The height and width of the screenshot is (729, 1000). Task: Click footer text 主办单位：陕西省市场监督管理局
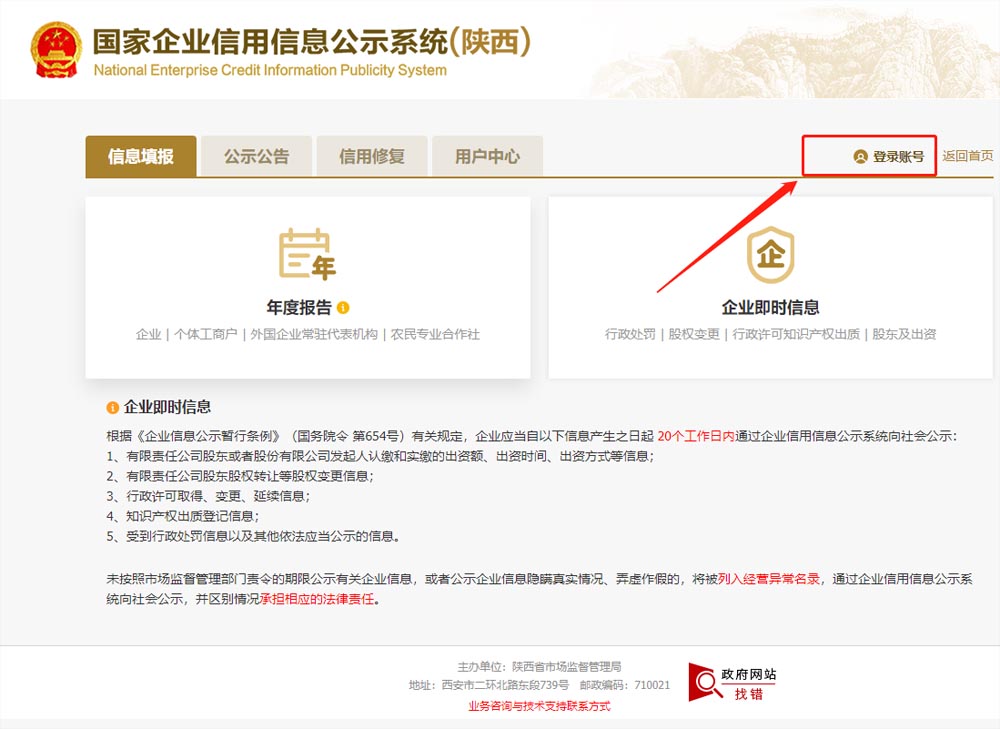click(539, 666)
